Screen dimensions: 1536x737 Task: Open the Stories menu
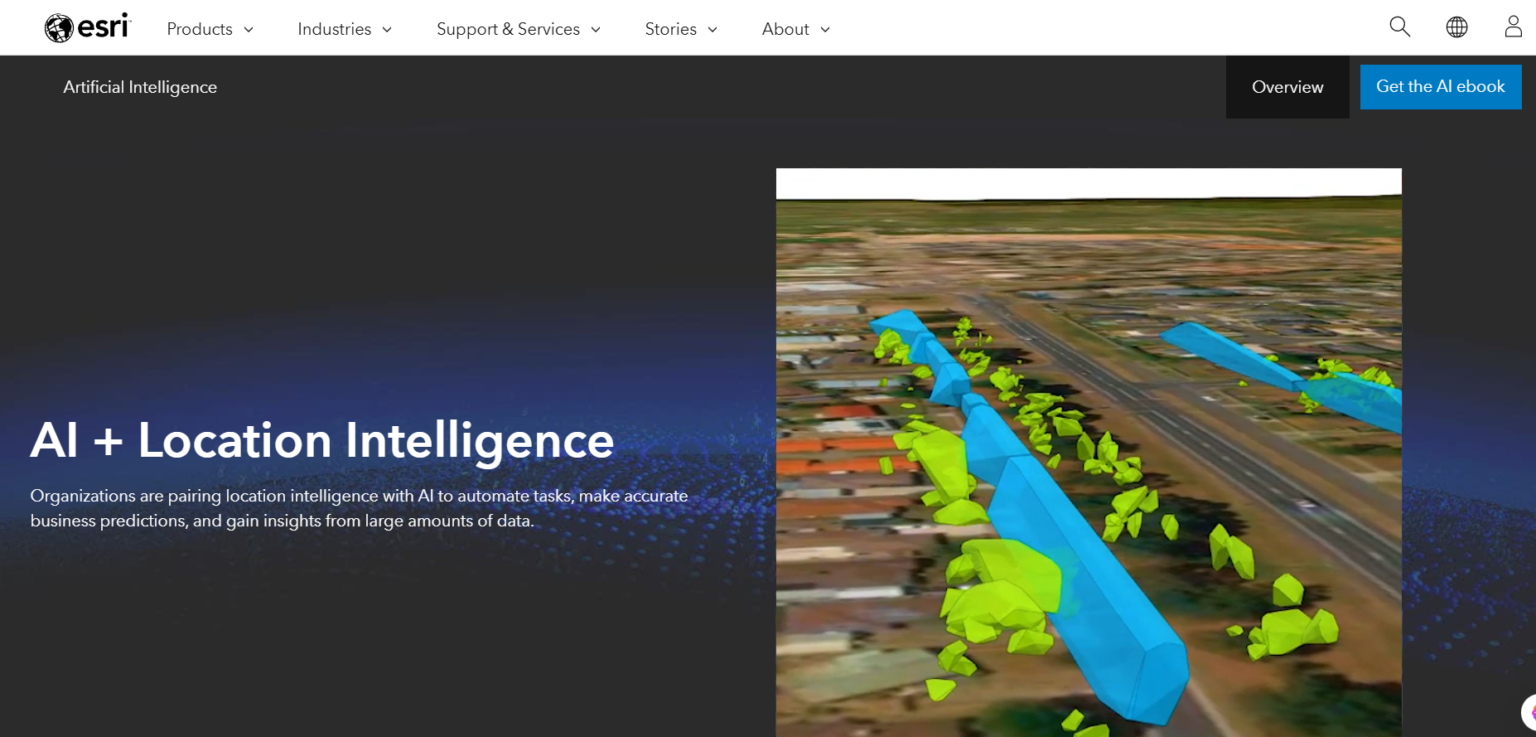pyautogui.click(x=681, y=29)
